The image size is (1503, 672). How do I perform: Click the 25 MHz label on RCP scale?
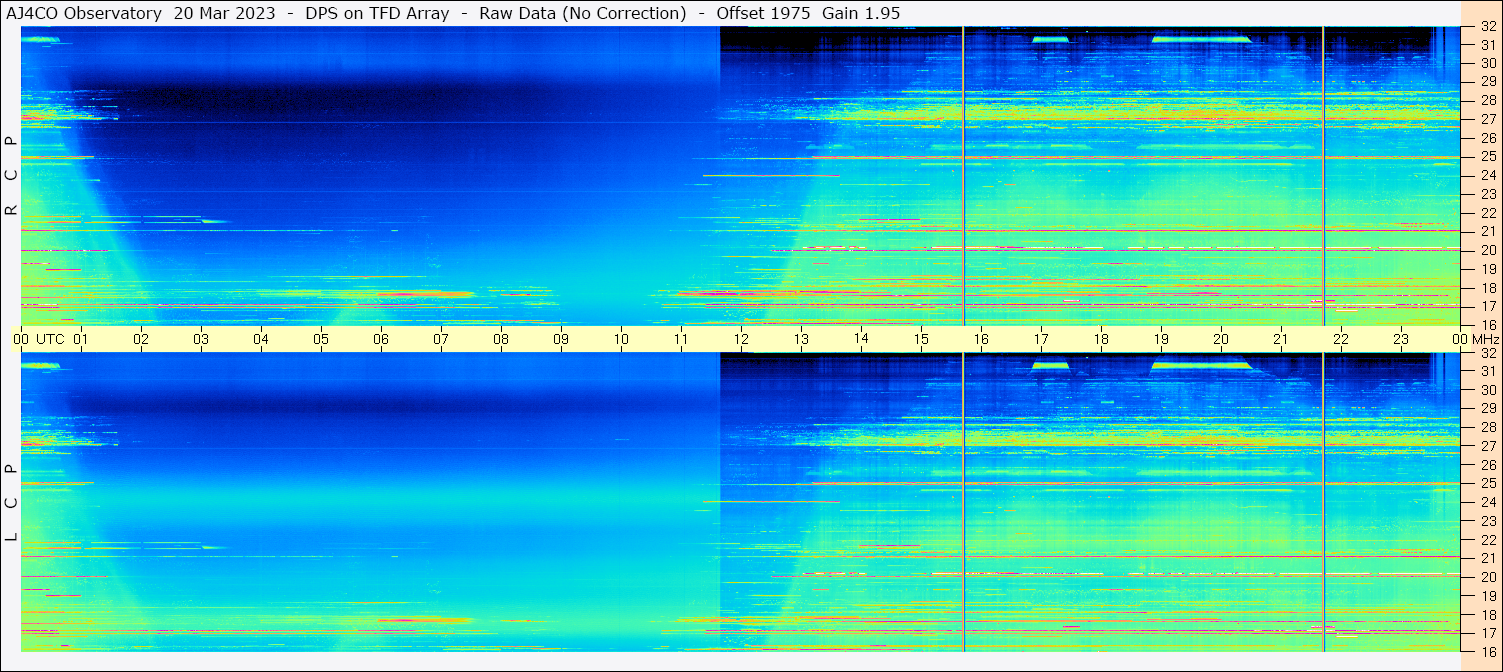pos(1487,157)
